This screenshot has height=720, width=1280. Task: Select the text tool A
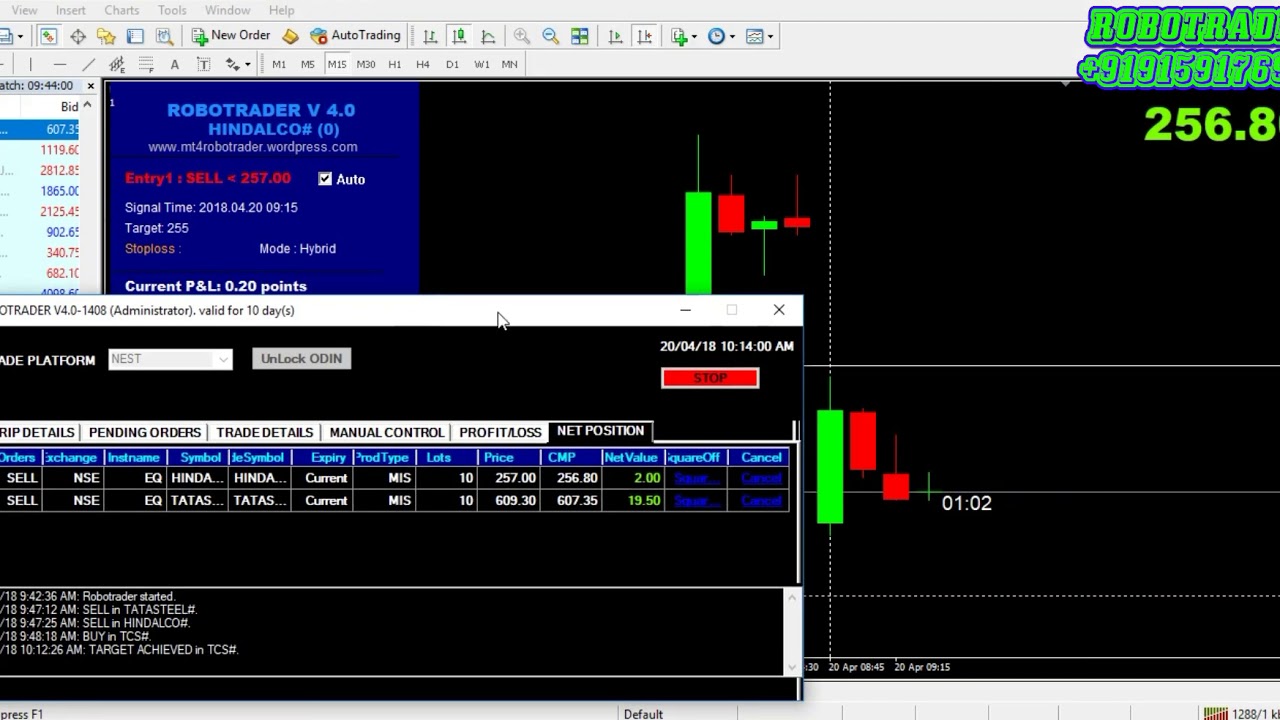pos(174,64)
